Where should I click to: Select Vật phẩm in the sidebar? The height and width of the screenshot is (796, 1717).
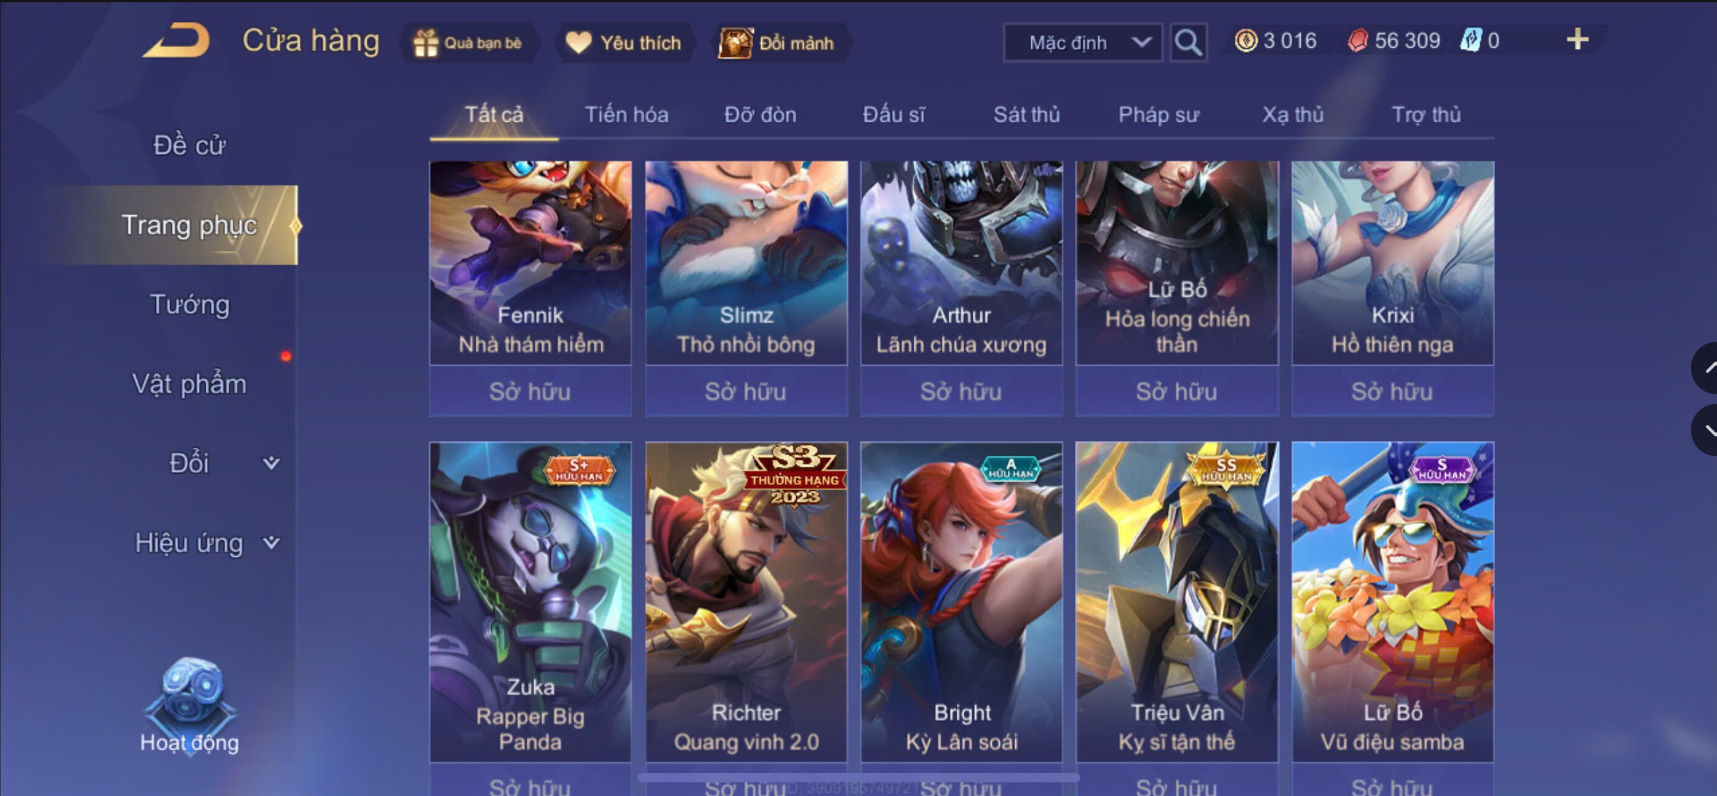click(189, 384)
